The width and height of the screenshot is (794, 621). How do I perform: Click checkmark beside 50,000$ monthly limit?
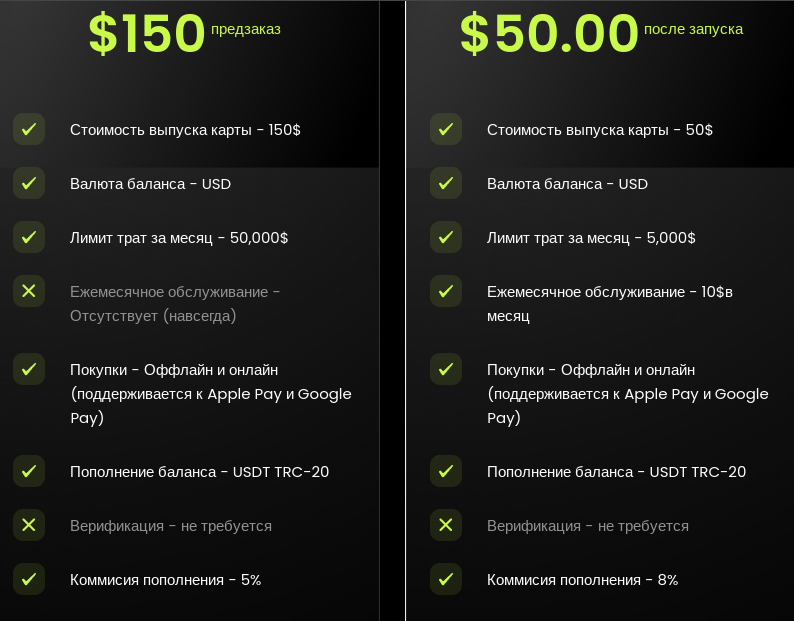[29, 237]
